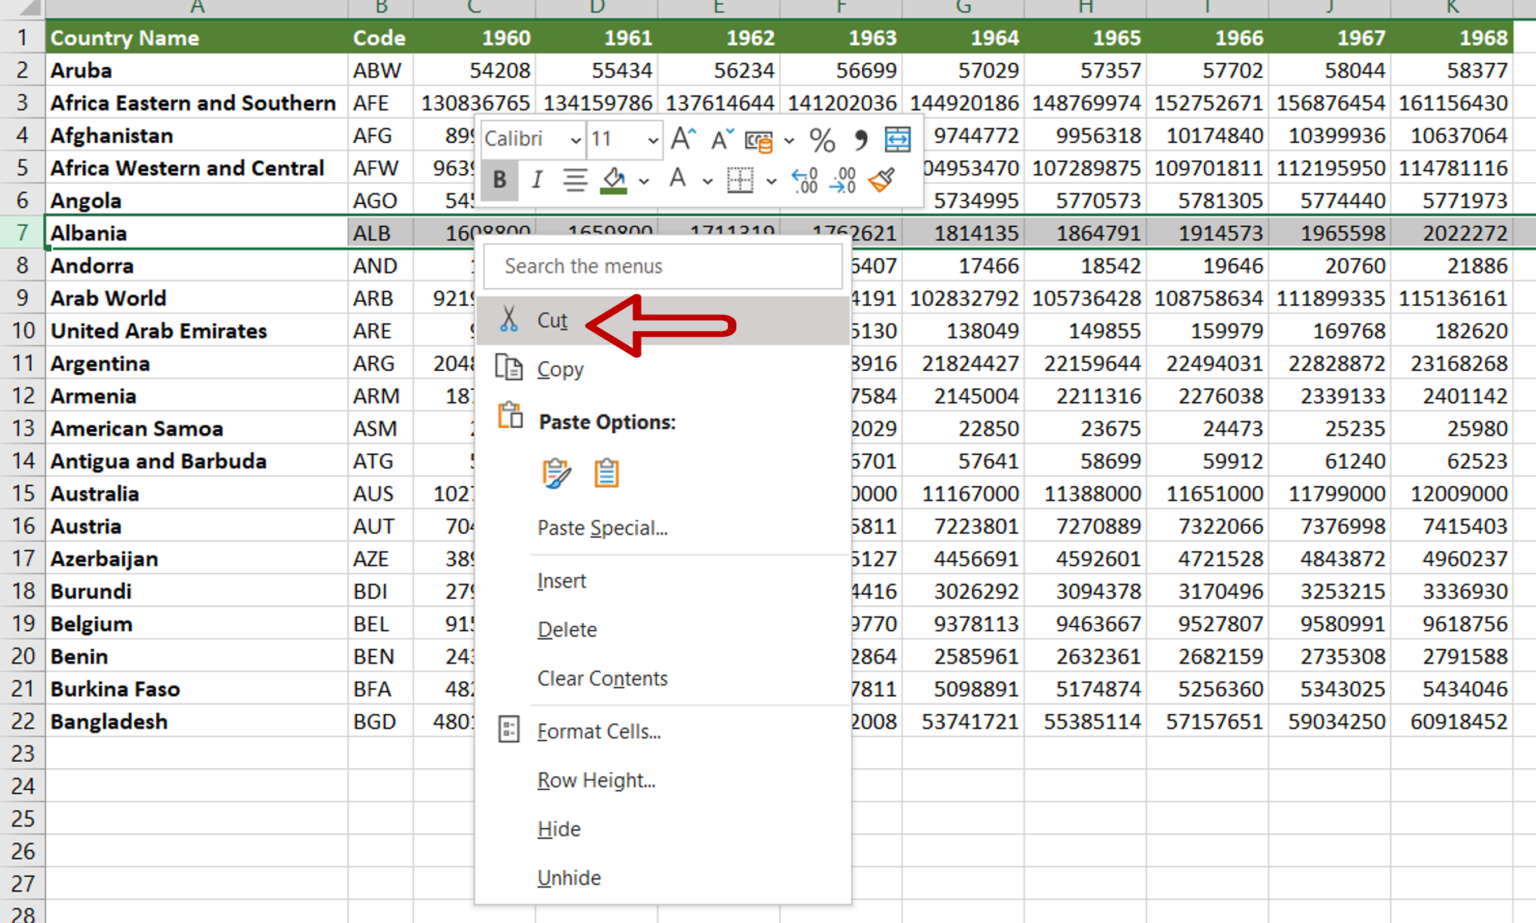Click the plain Paste clipboard icon
1536x923 pixels.
[606, 473]
